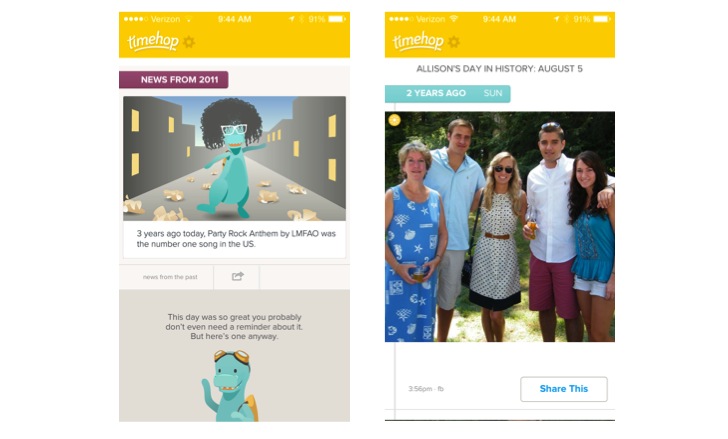The image size is (728, 439).
Task: Tap Allison's Day in History heading
Action: coord(499,69)
